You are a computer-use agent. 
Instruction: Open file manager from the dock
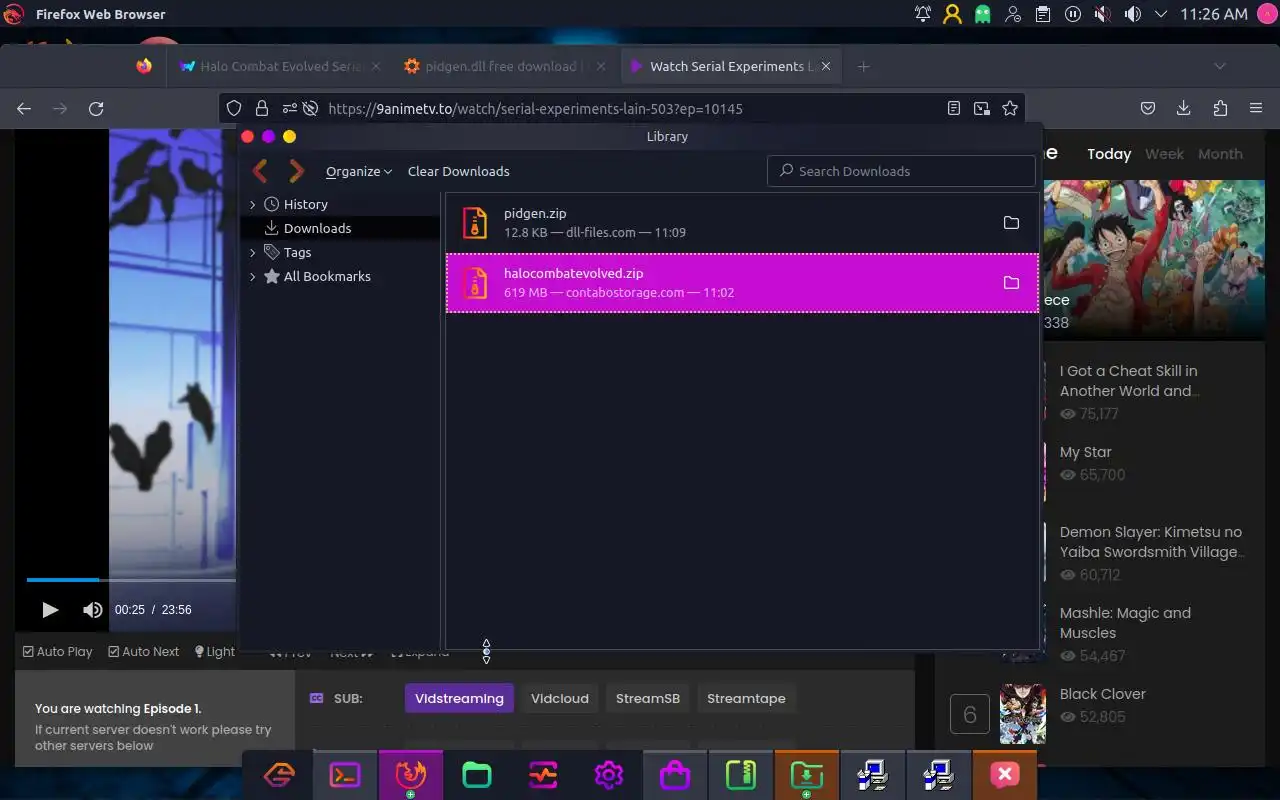tap(477, 775)
